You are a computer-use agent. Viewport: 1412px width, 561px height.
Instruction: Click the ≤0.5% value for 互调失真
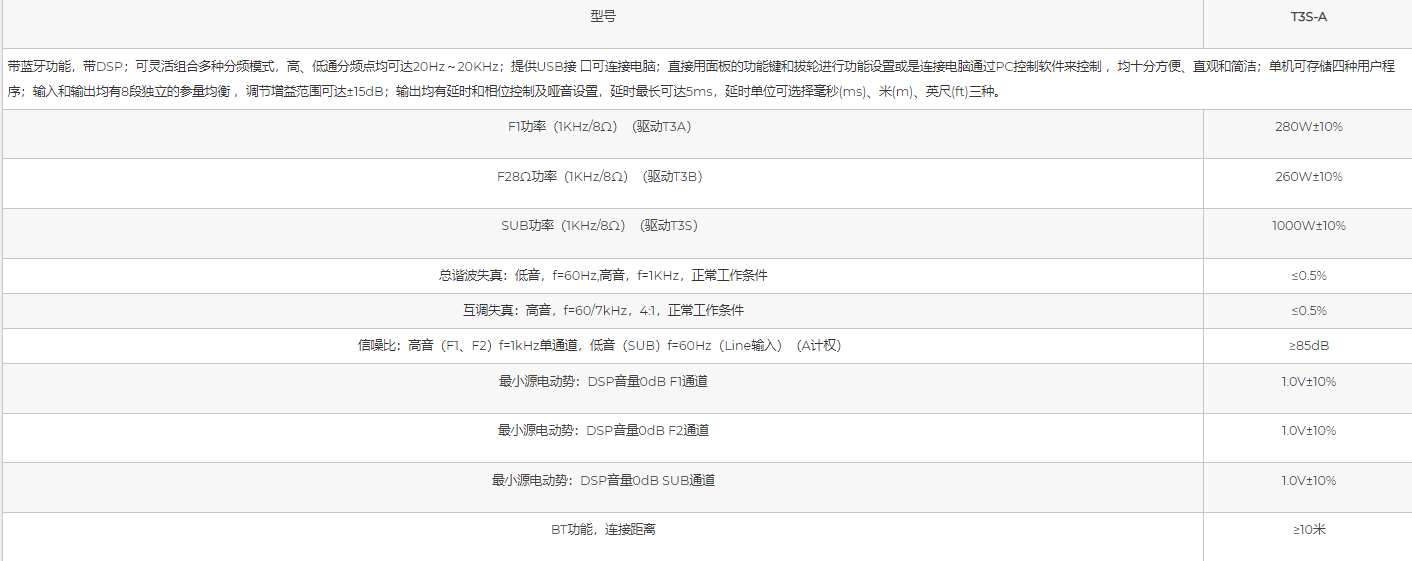click(1308, 310)
